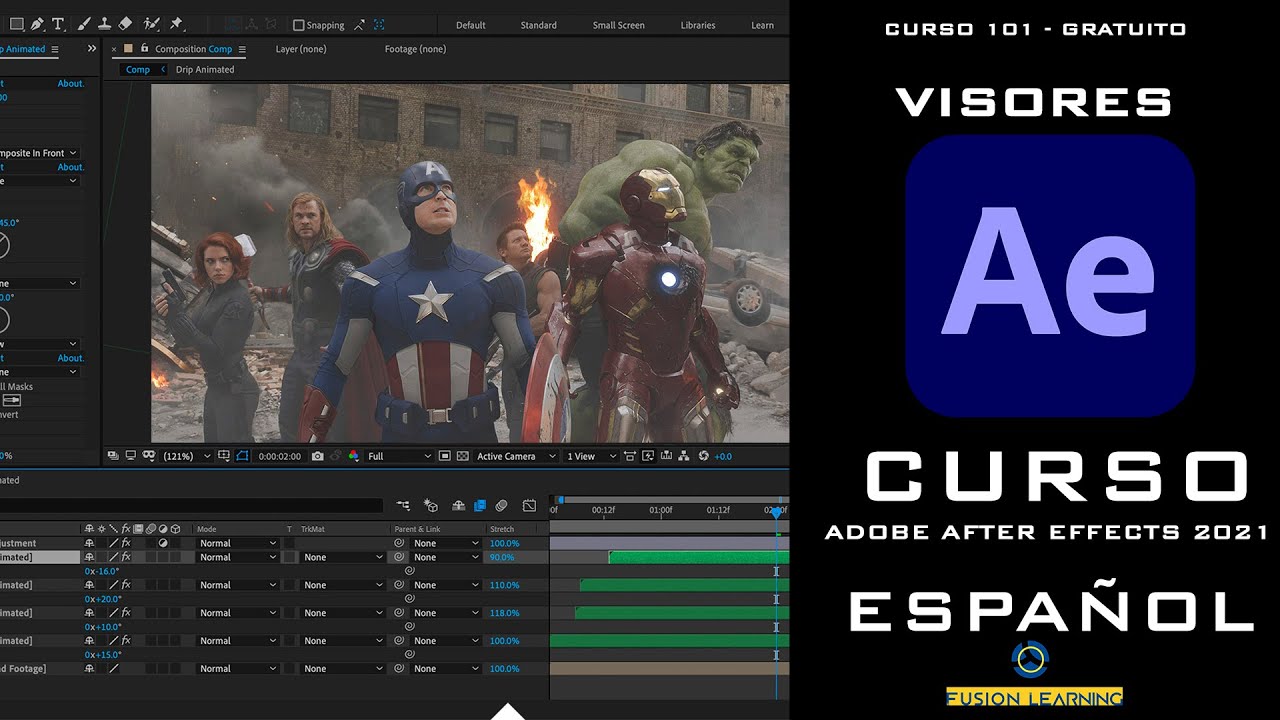This screenshot has width=1280, height=720.
Task: Click the Drip Animated breadcrumb
Action: tap(205, 70)
